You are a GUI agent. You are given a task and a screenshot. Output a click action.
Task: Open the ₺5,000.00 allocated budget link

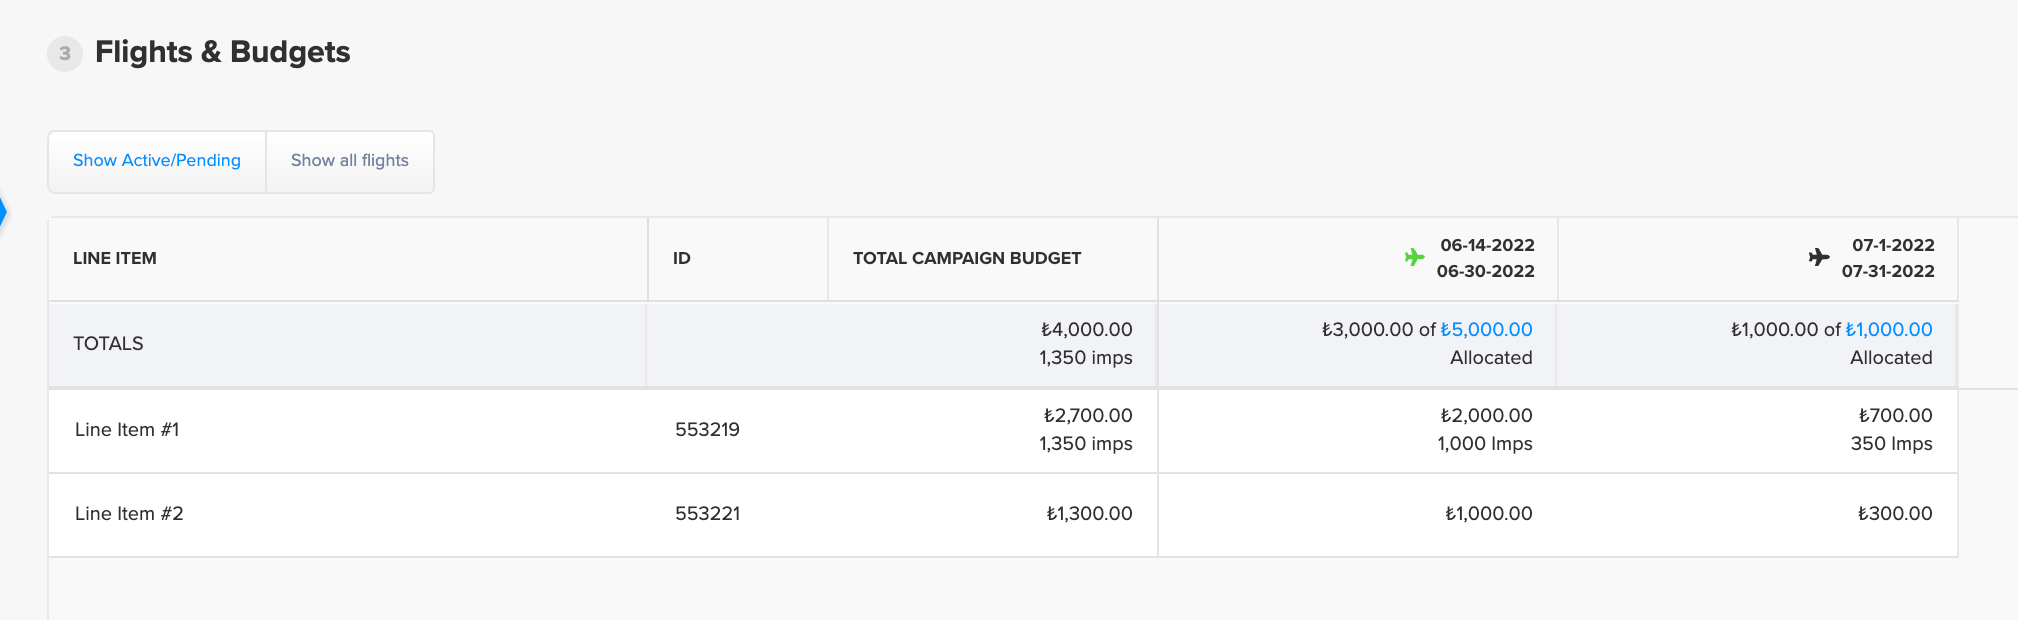pos(1486,329)
